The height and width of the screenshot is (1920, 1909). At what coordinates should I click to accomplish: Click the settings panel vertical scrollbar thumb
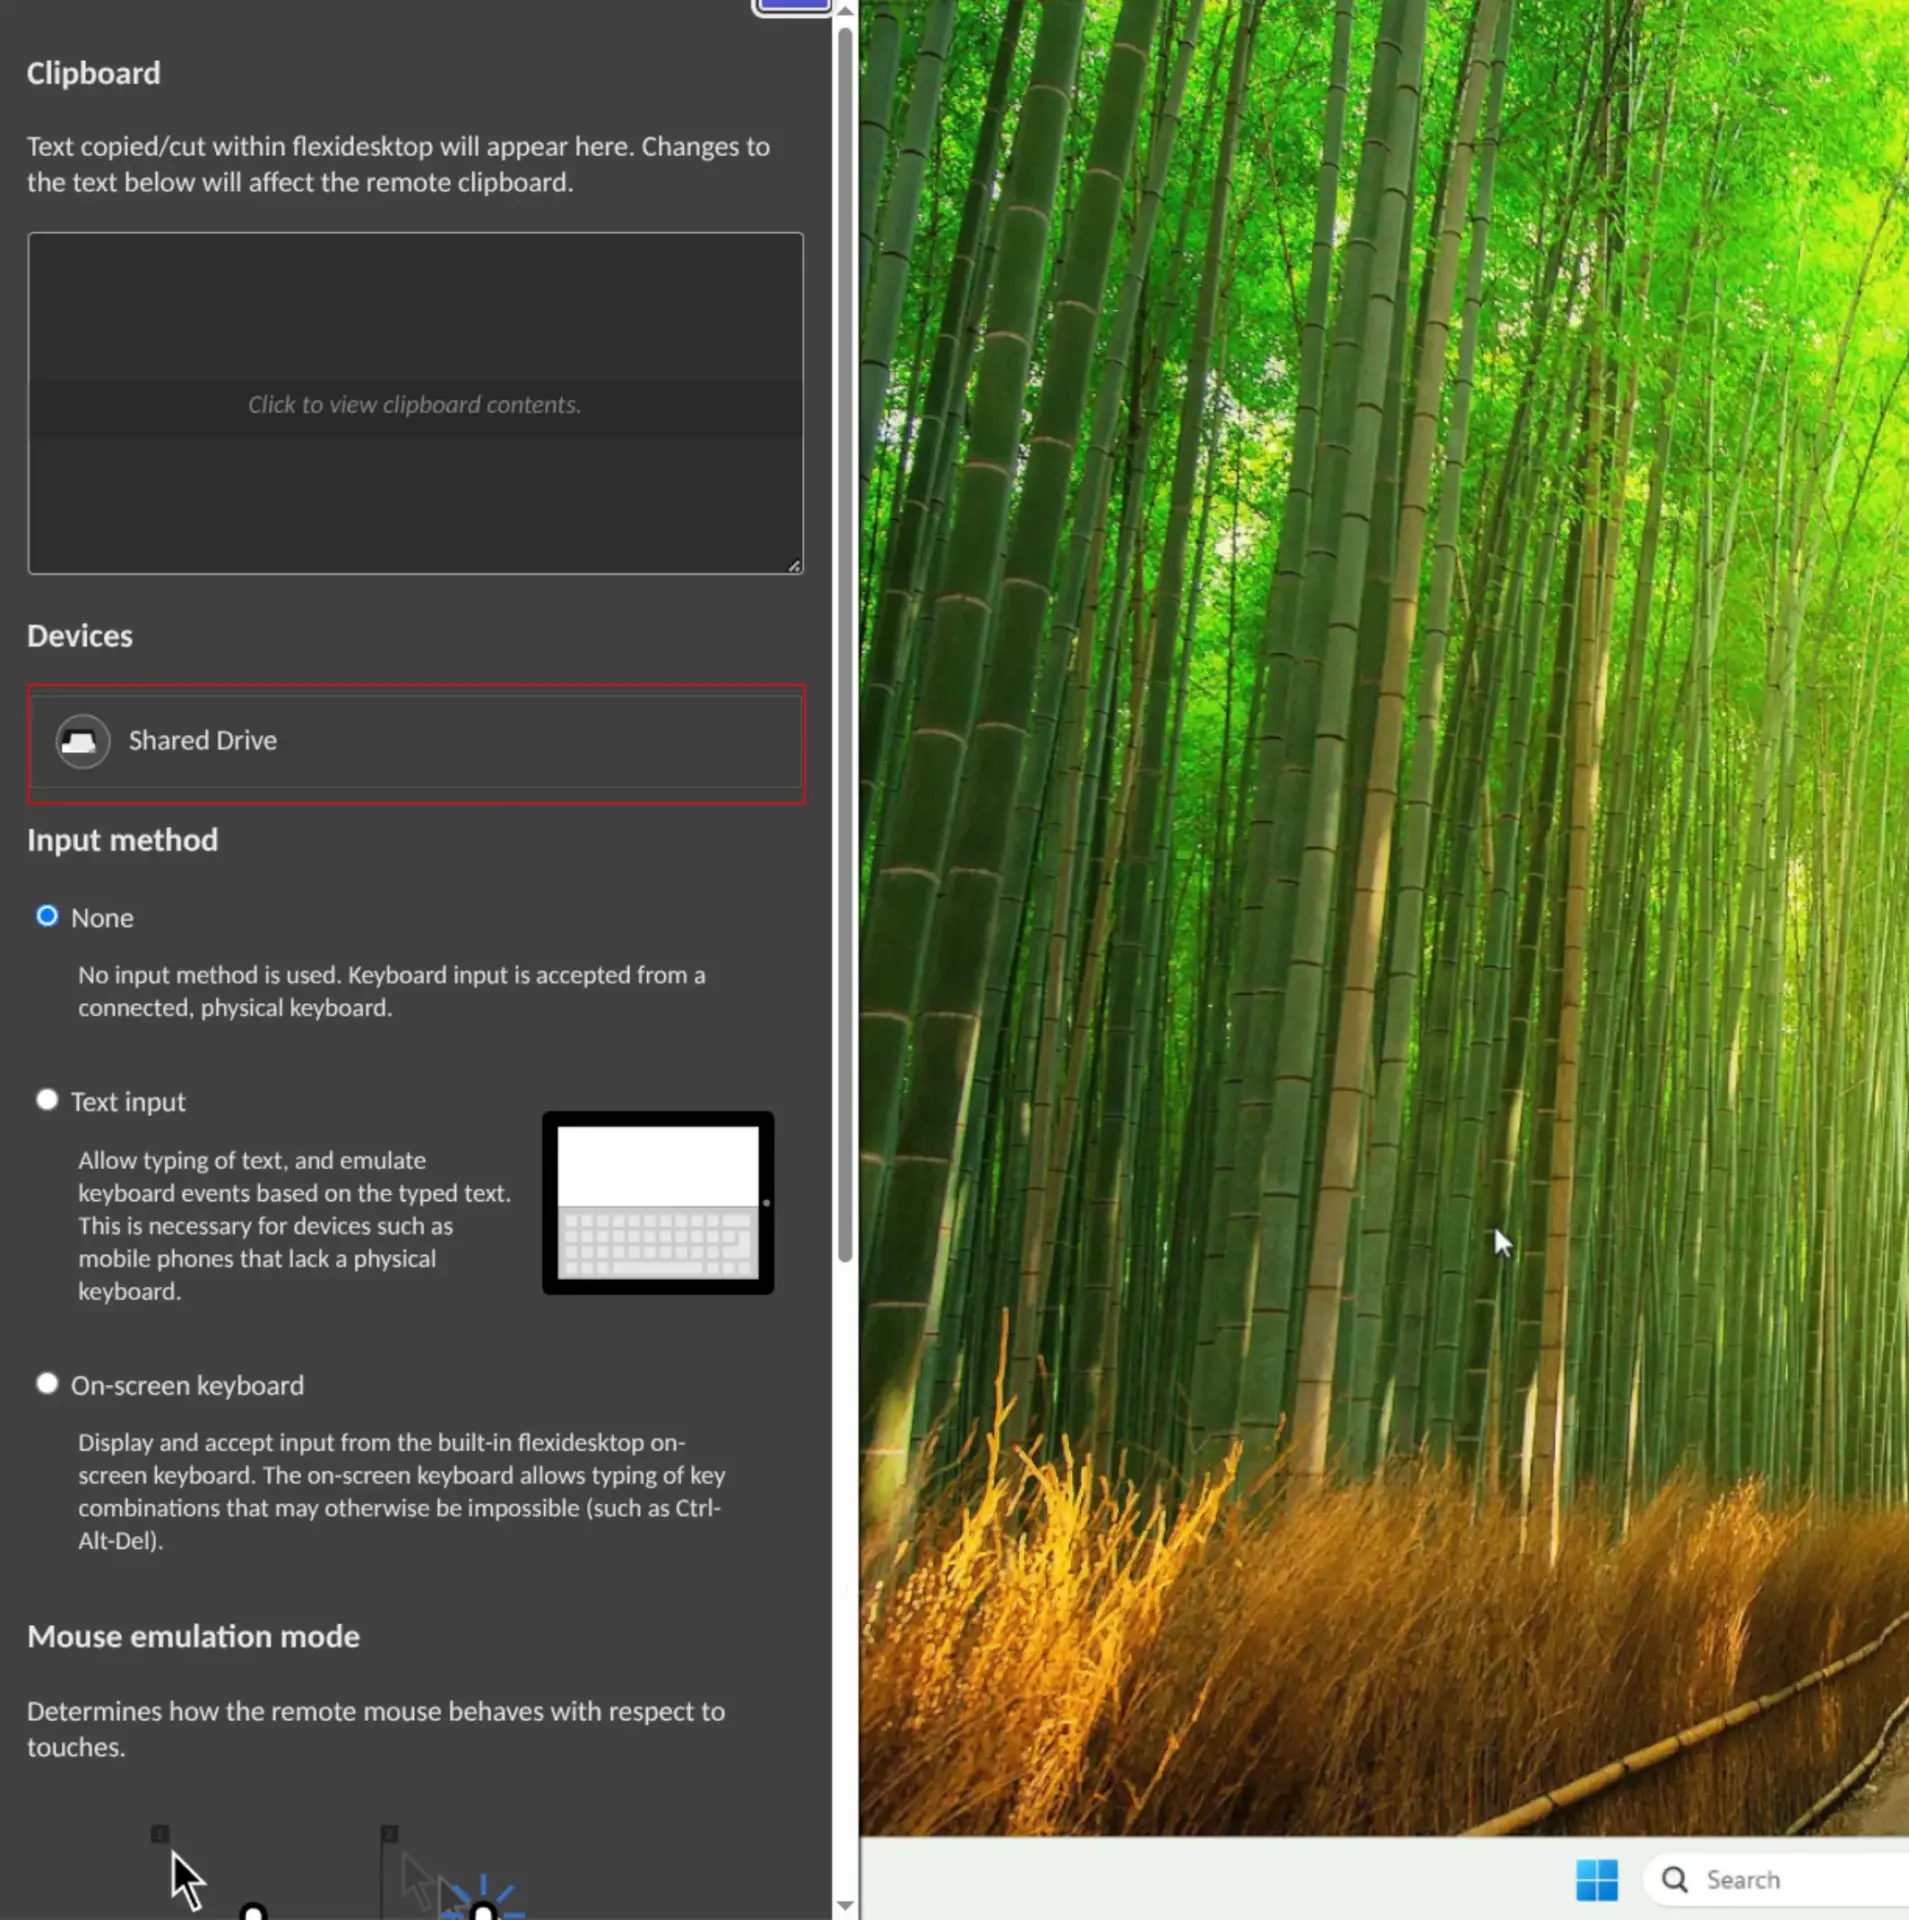coord(845,645)
